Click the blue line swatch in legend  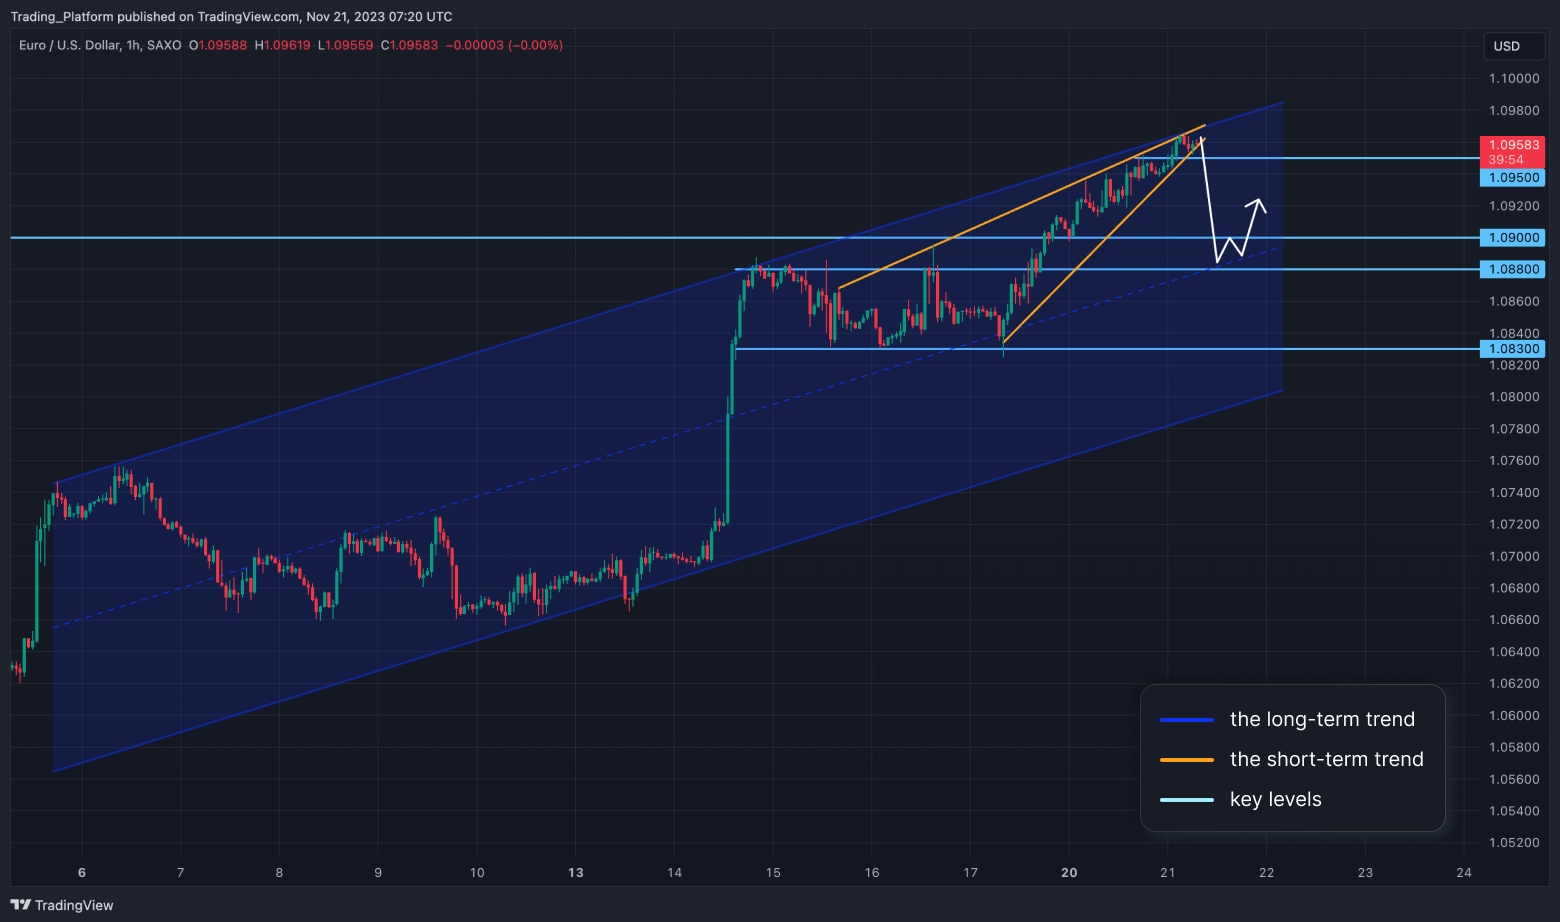point(1187,720)
